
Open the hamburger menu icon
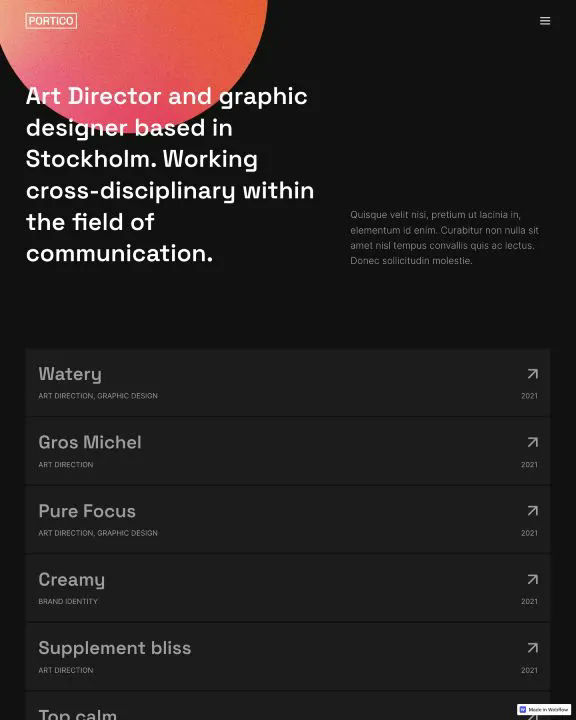point(545,21)
